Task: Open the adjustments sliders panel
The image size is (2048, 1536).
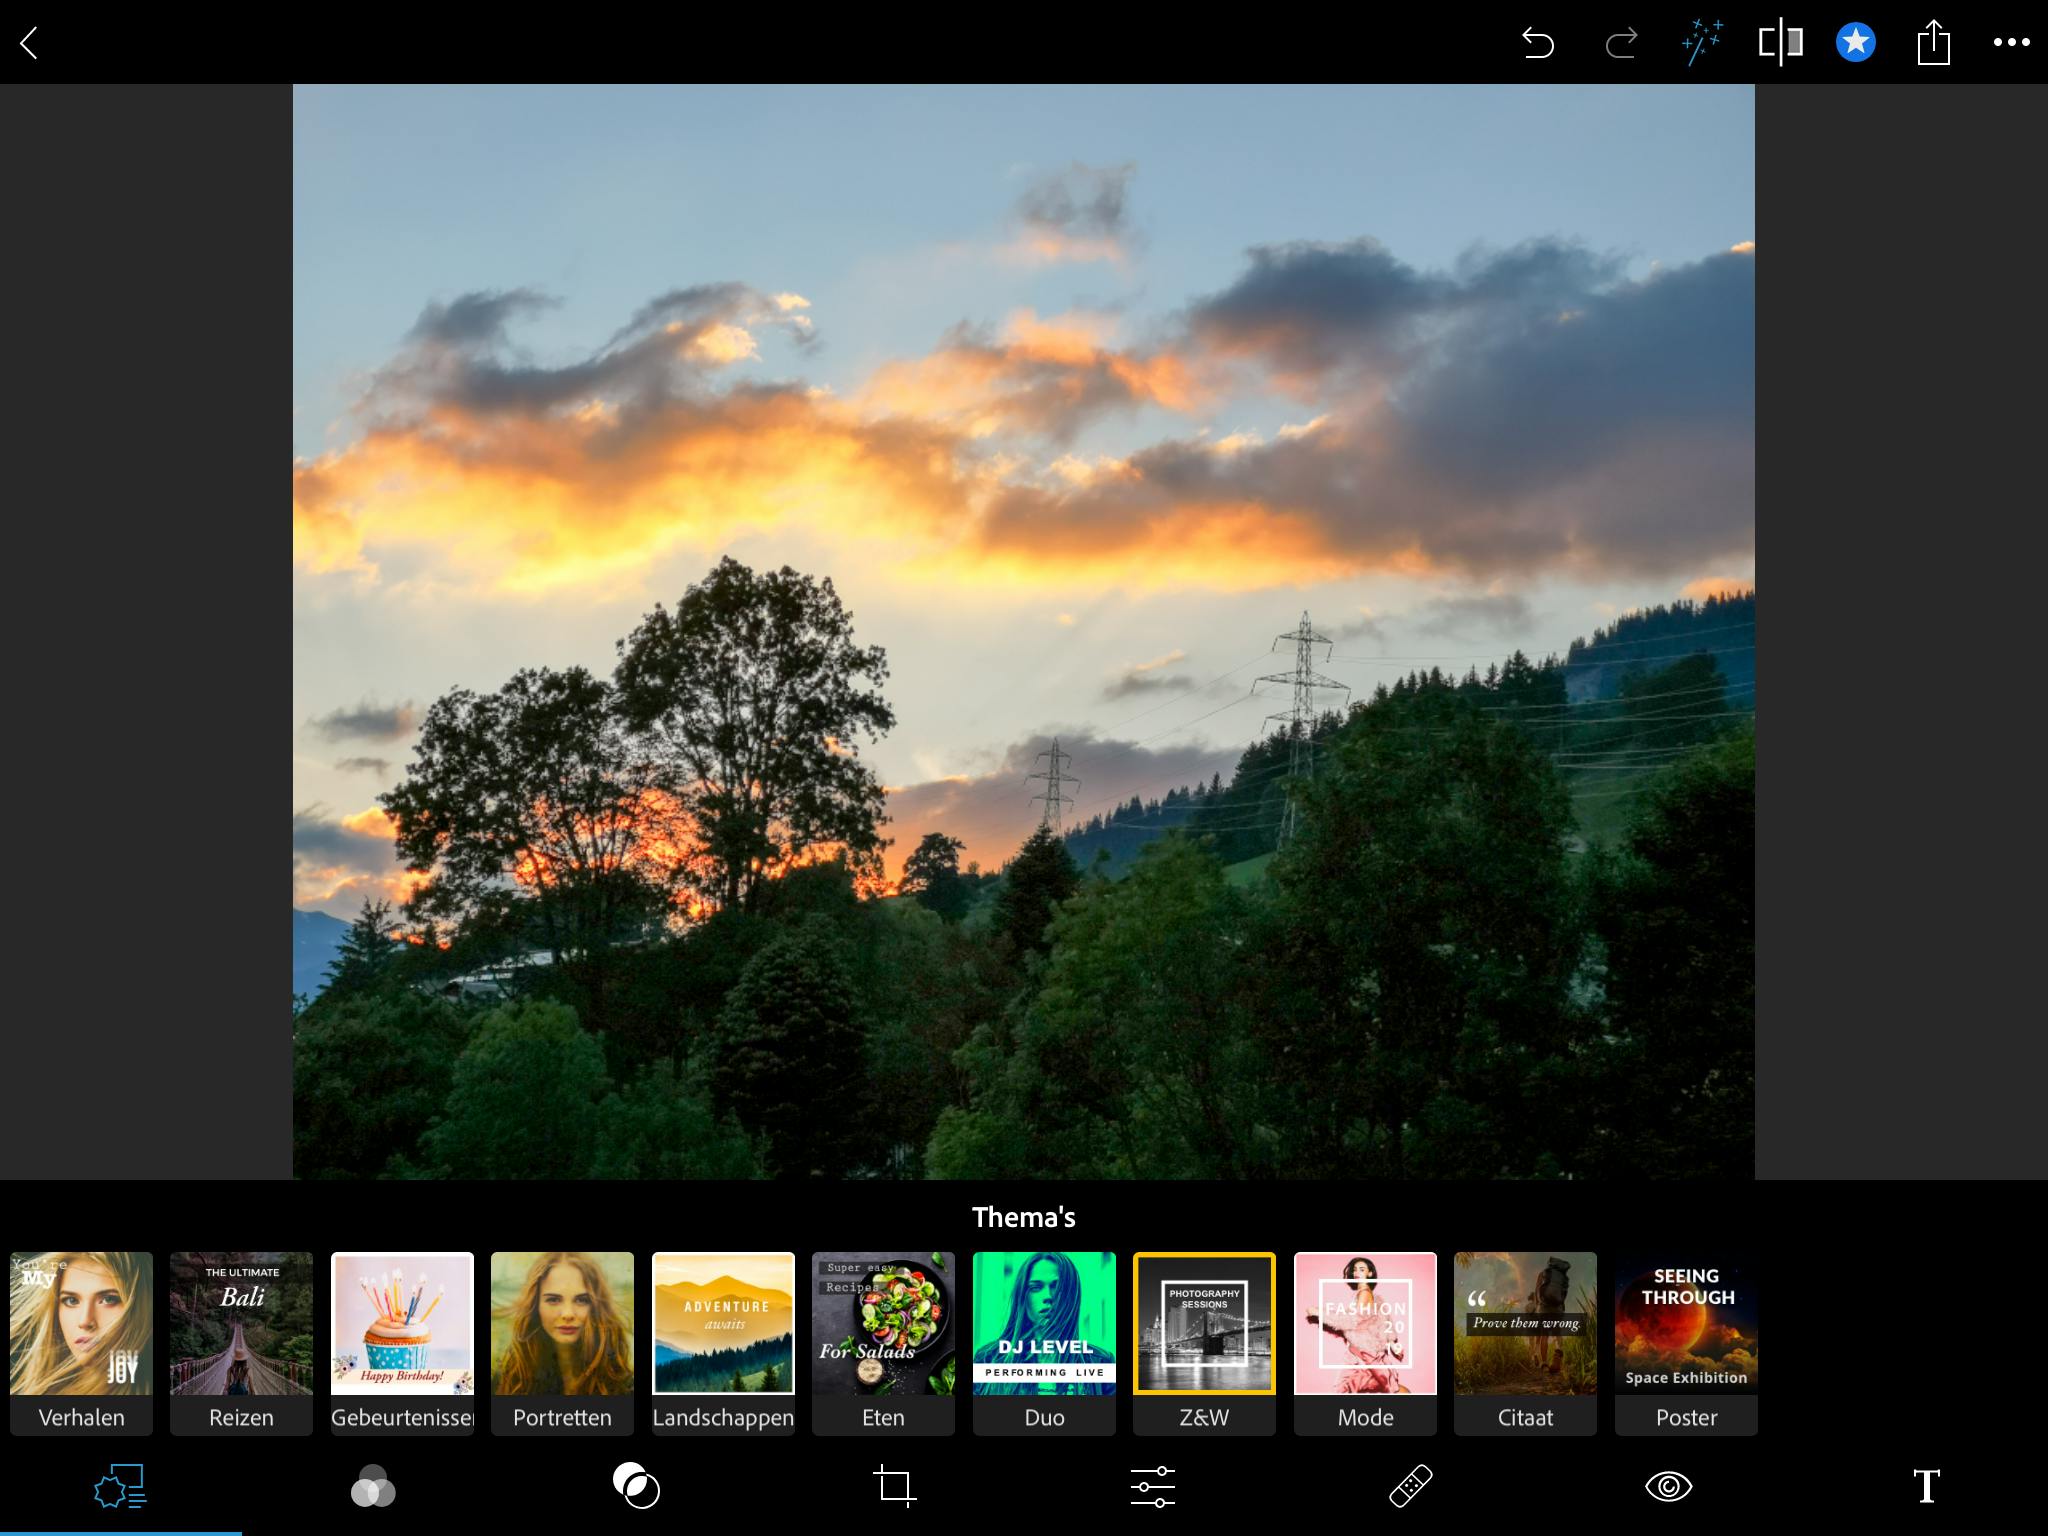Action: click(x=1152, y=1486)
